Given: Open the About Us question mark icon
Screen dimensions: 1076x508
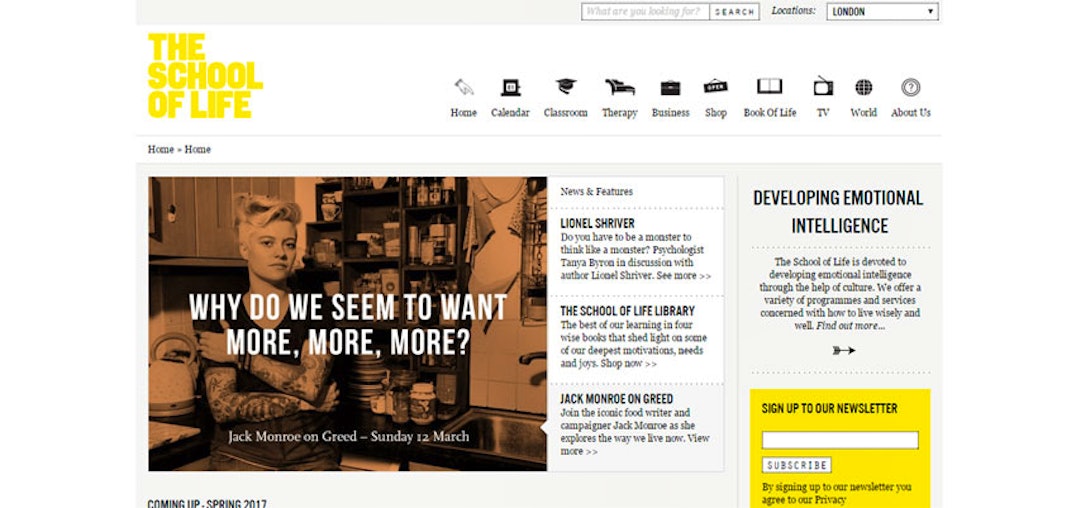Looking at the screenshot, I should tap(911, 87).
